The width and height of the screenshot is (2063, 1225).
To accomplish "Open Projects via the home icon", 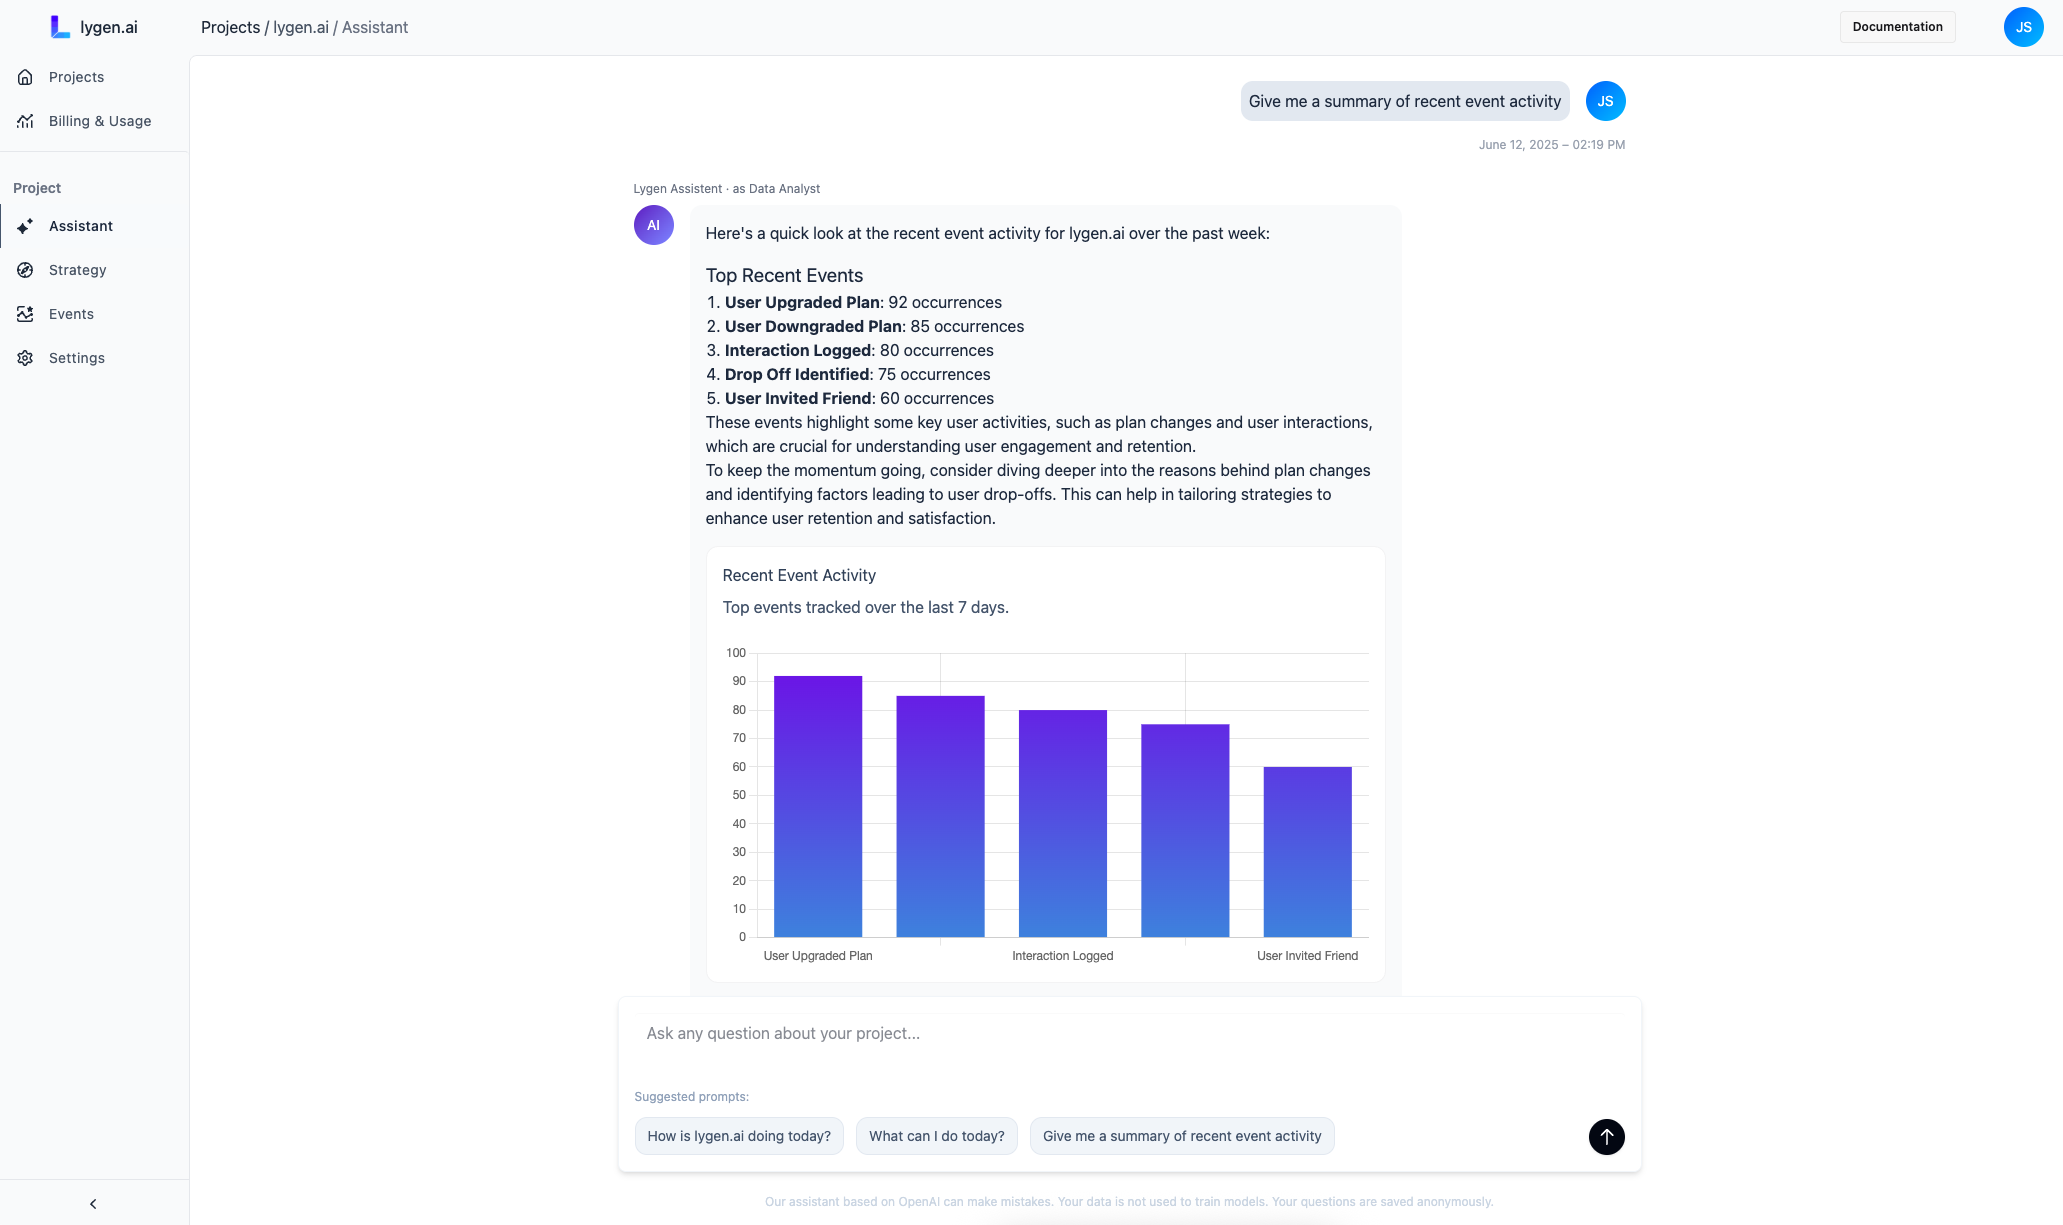I will point(26,77).
